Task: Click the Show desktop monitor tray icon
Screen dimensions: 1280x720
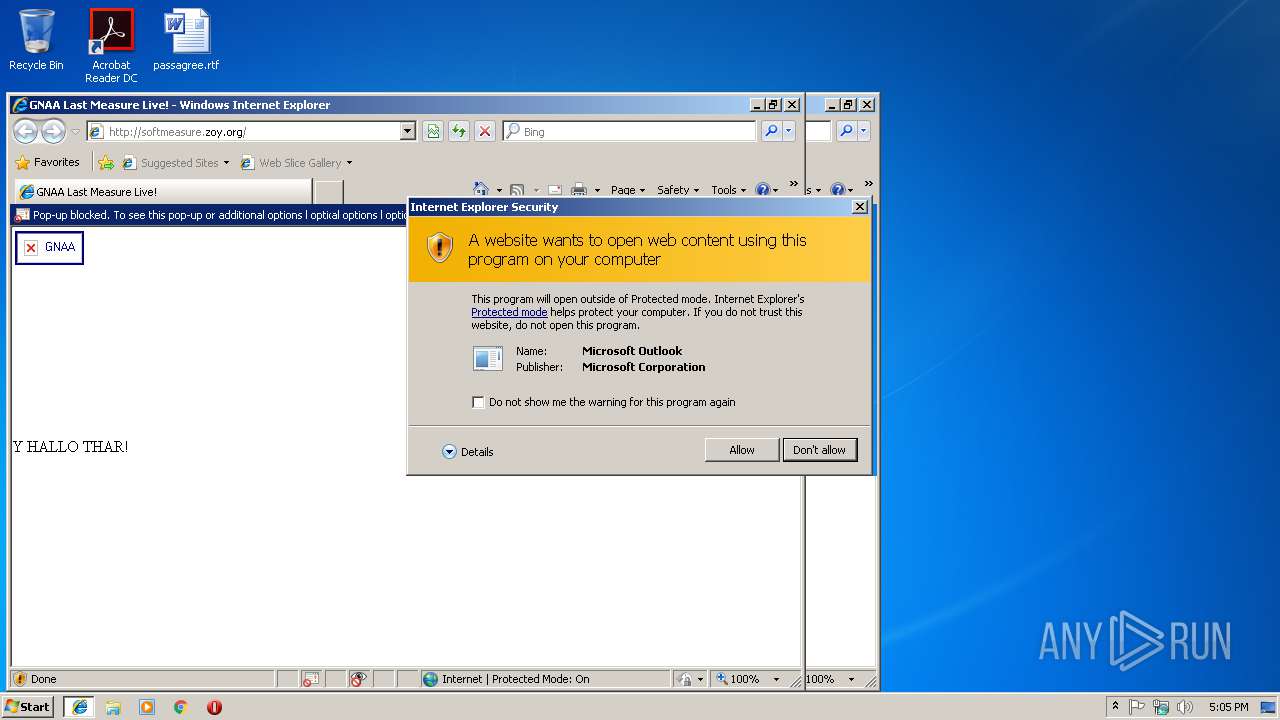Action: (1269, 707)
